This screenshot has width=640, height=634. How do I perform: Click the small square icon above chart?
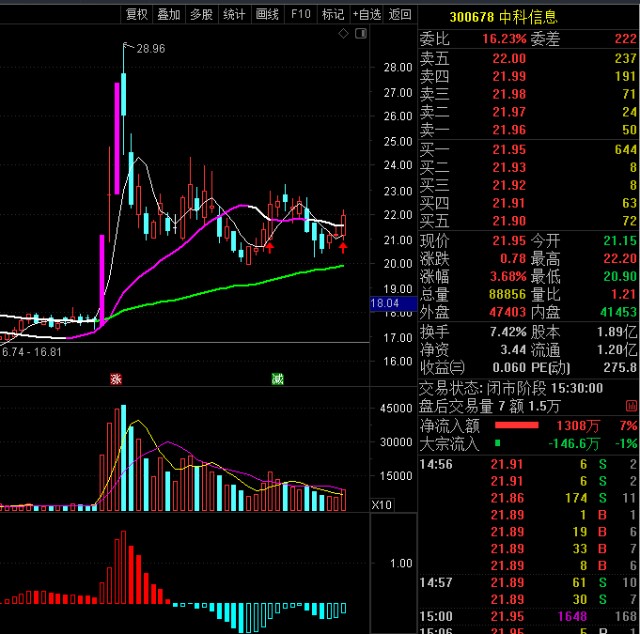360,34
